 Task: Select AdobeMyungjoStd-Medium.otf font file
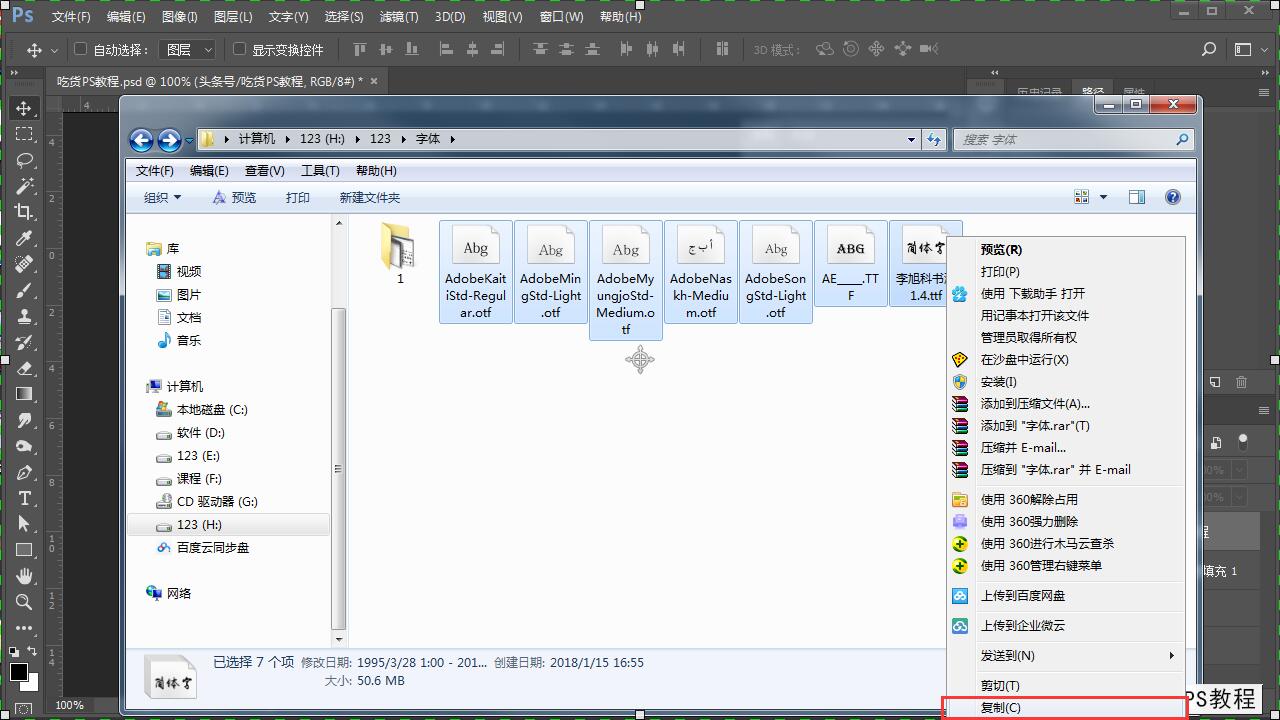coord(626,280)
